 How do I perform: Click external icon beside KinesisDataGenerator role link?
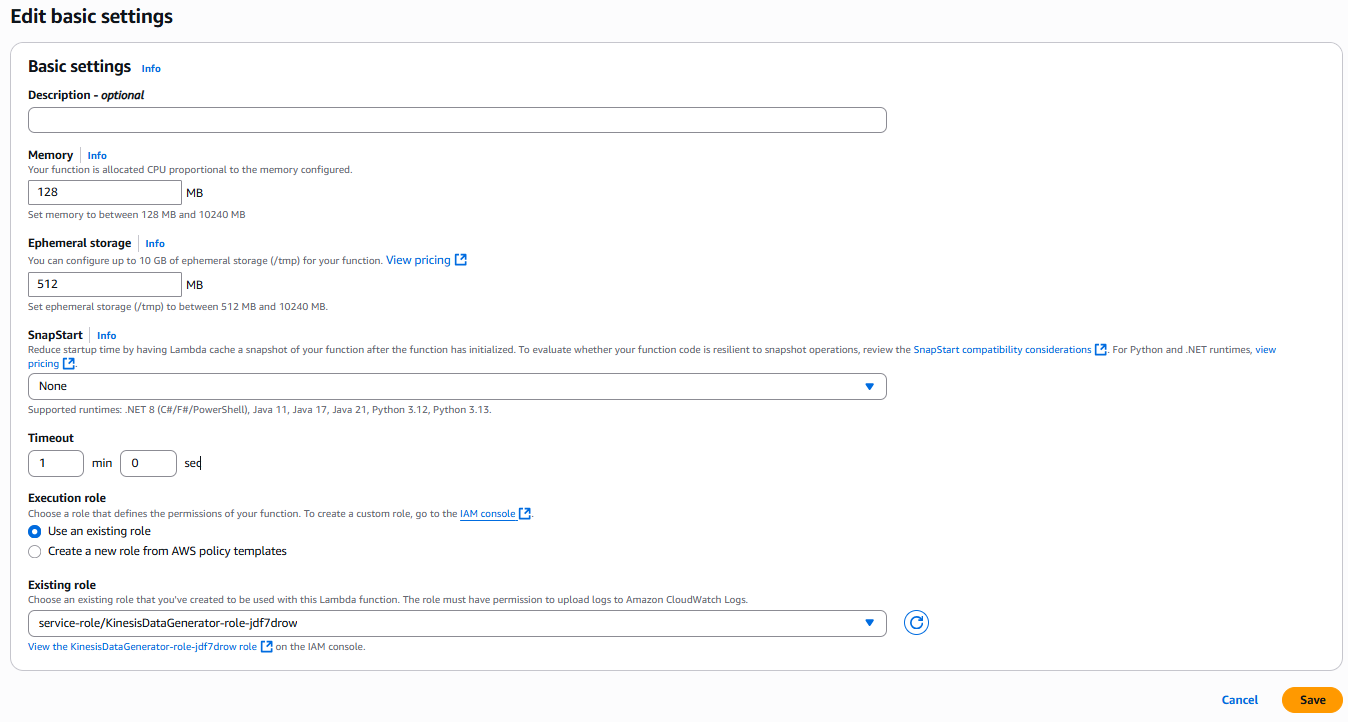click(x=267, y=647)
